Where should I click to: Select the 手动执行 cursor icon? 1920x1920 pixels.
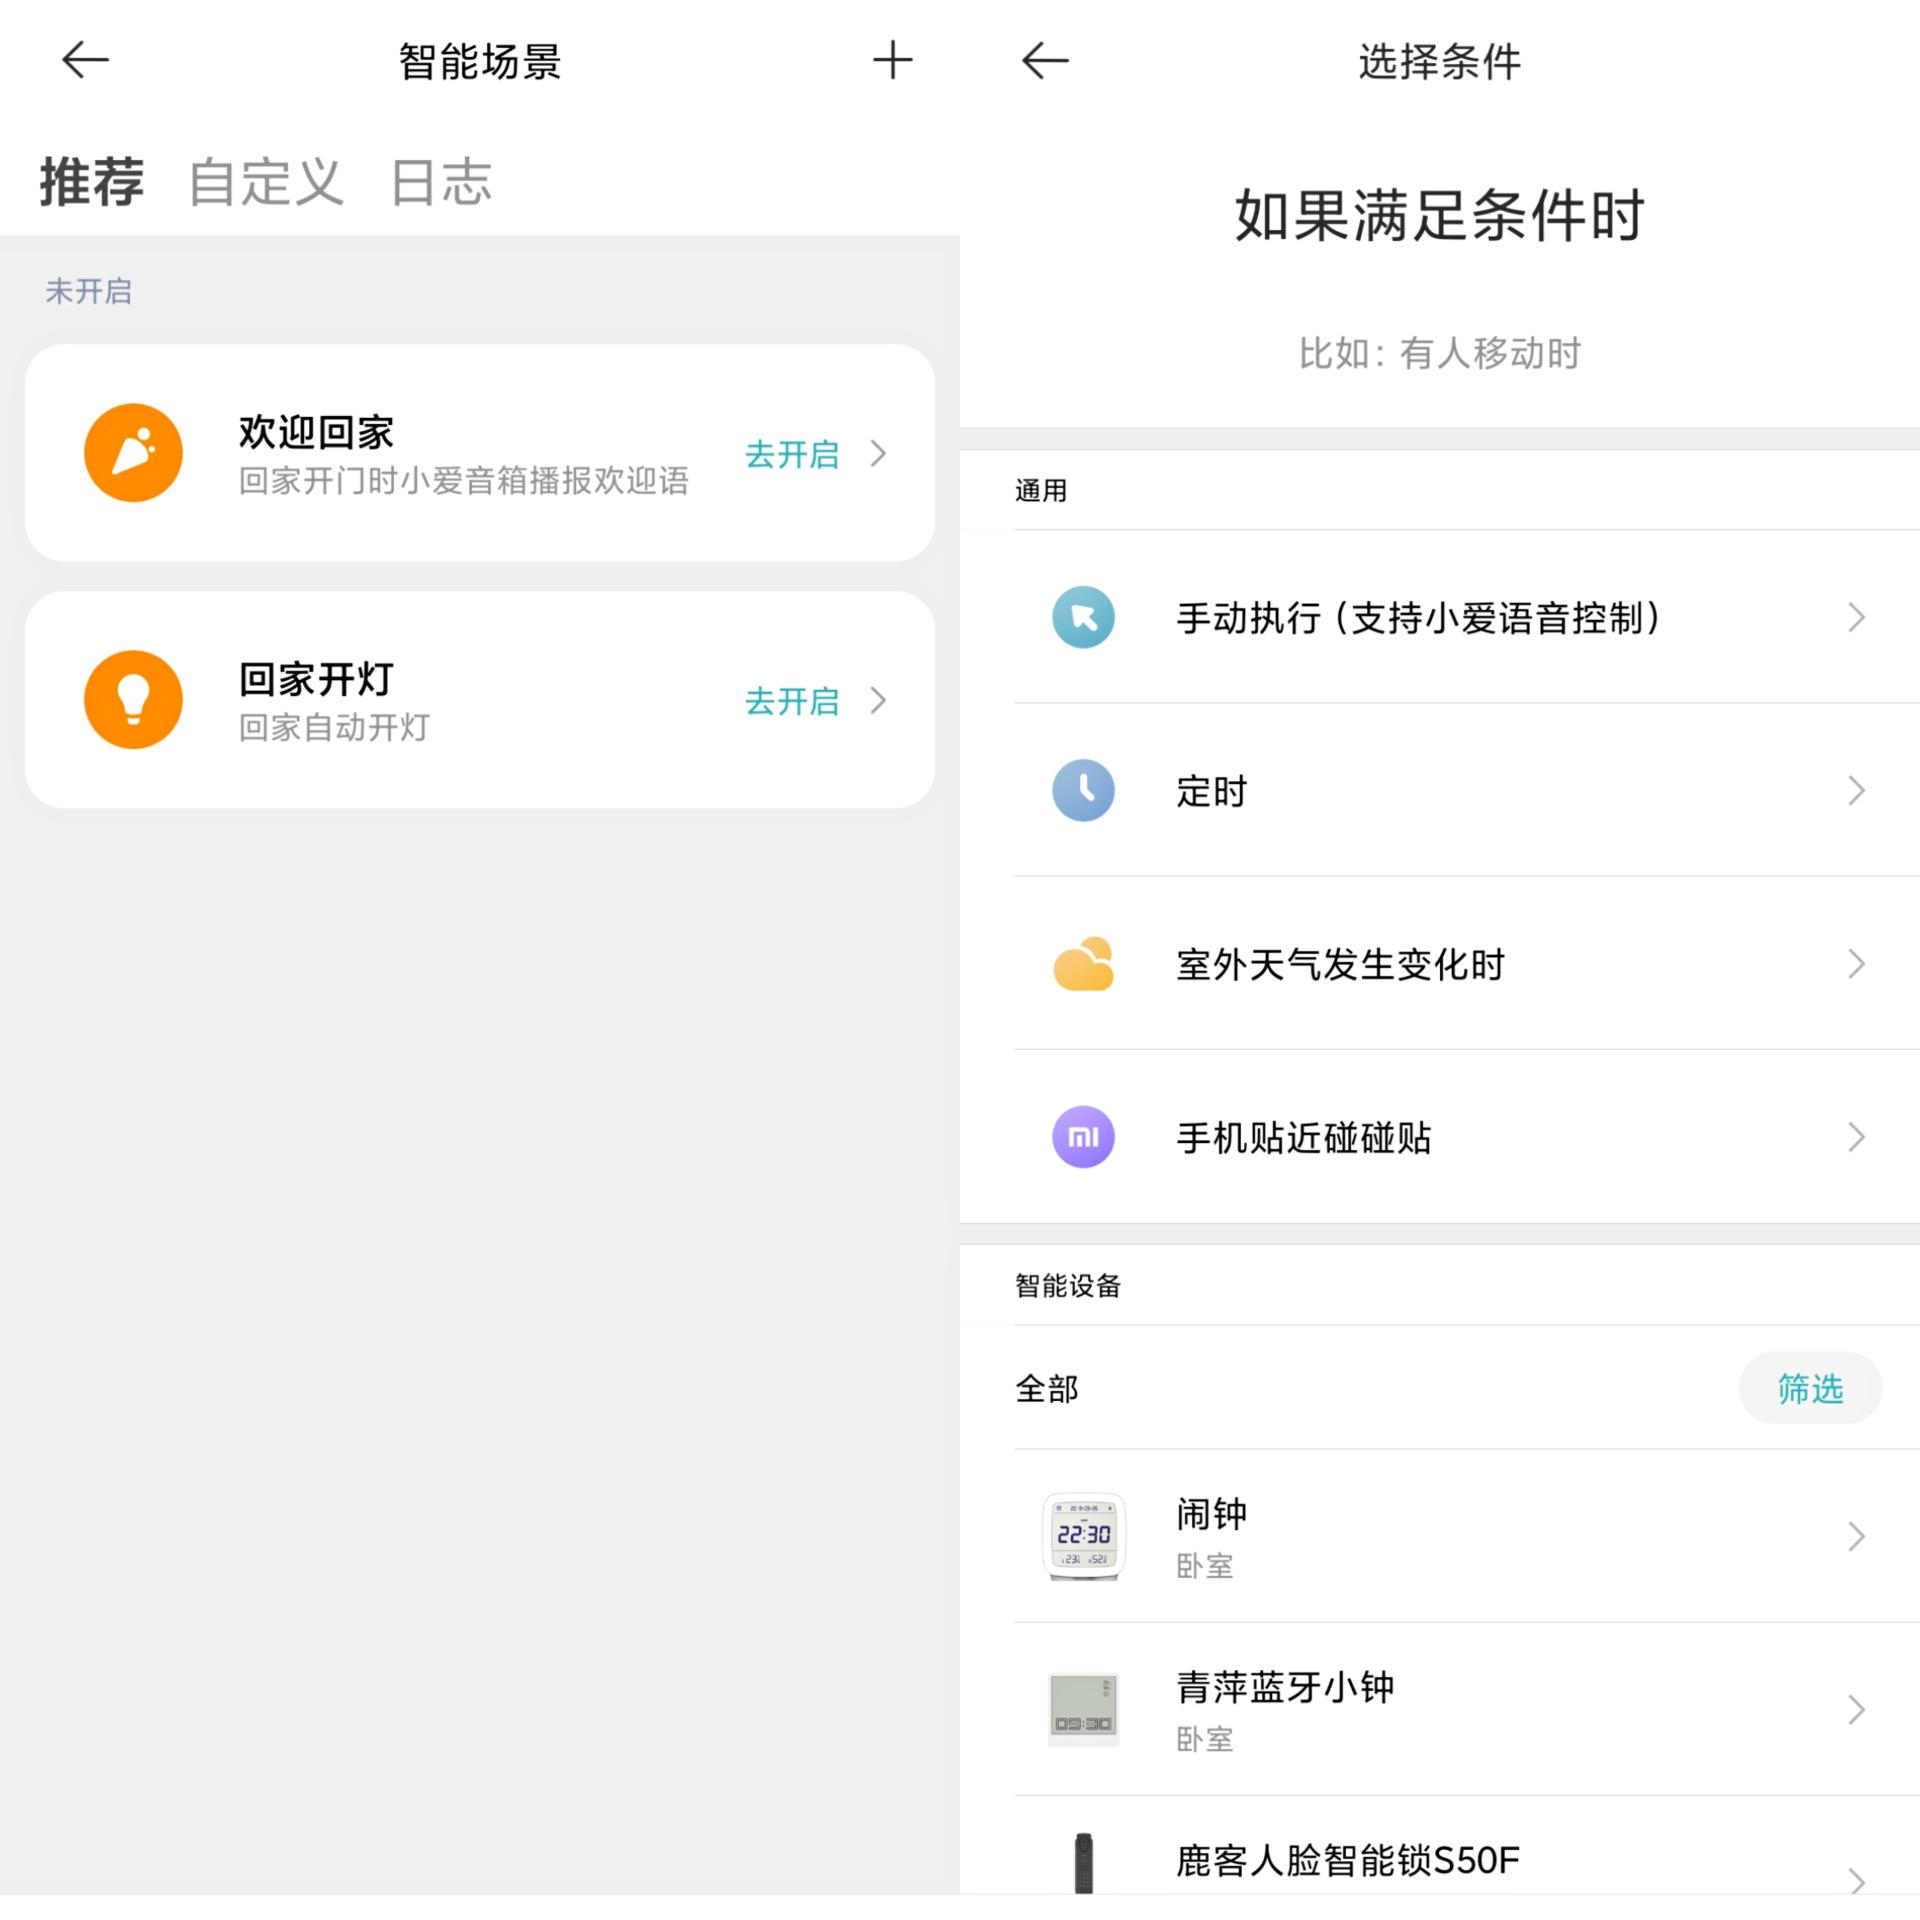pos(1083,618)
